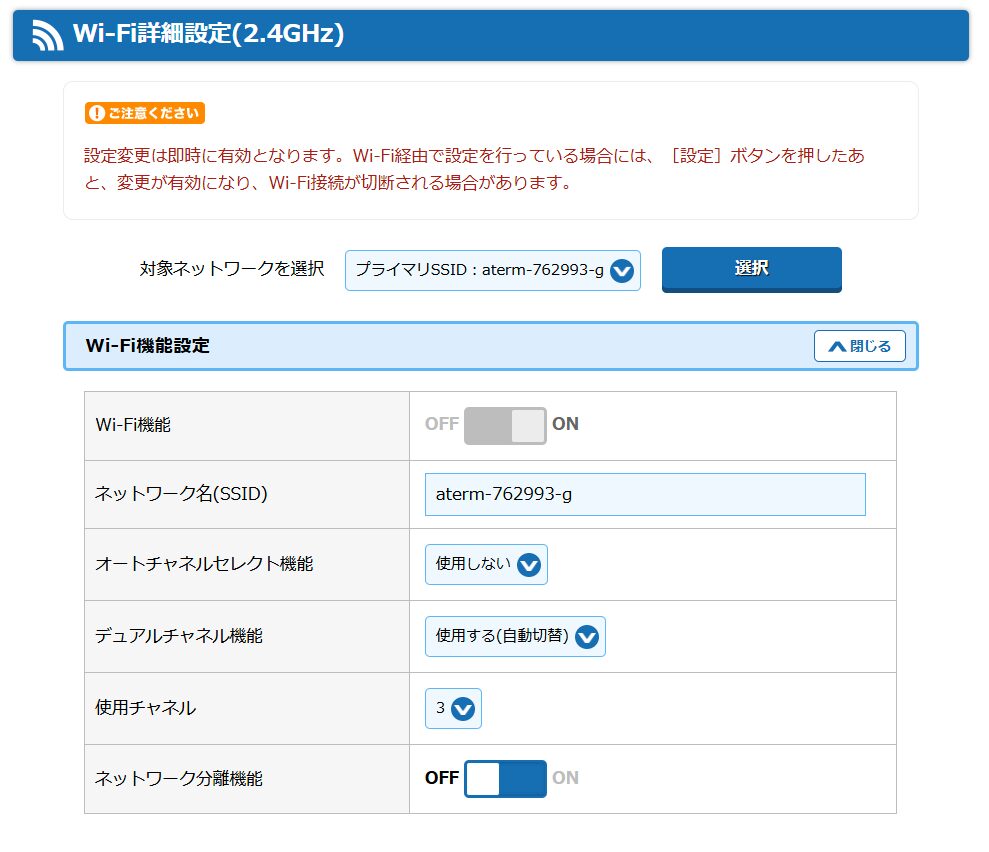Open the オートチャネルセレクト機能 dropdown
This screenshot has height=852, width=989.
486,564
